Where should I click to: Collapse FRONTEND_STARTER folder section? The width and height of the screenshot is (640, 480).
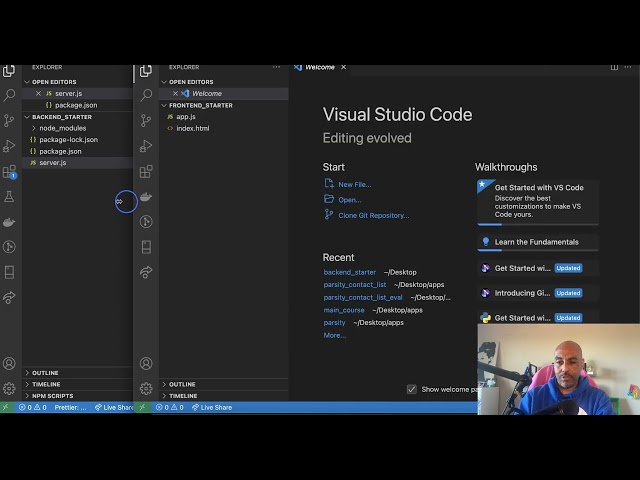point(224,105)
